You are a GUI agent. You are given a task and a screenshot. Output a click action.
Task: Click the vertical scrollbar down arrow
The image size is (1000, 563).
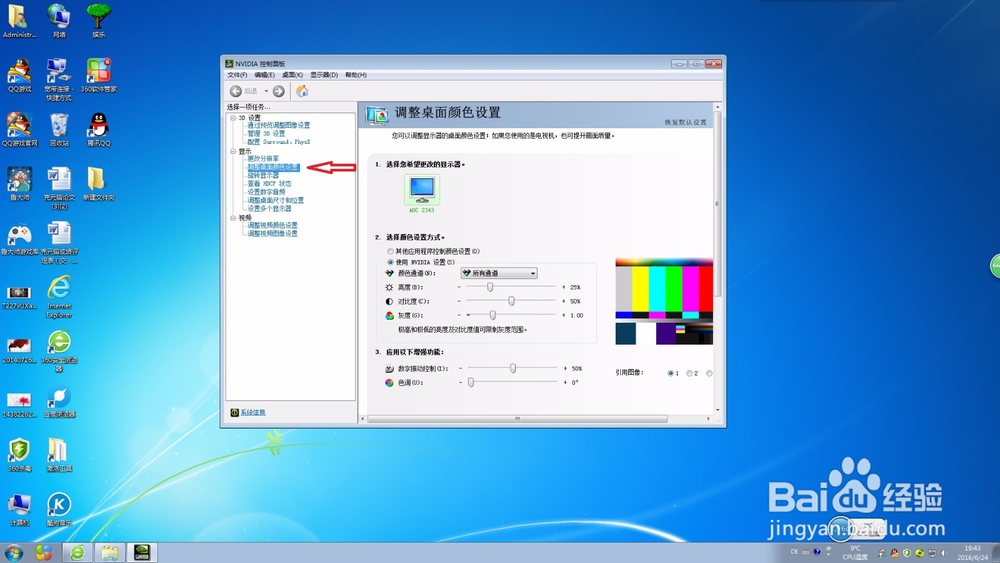point(717,410)
